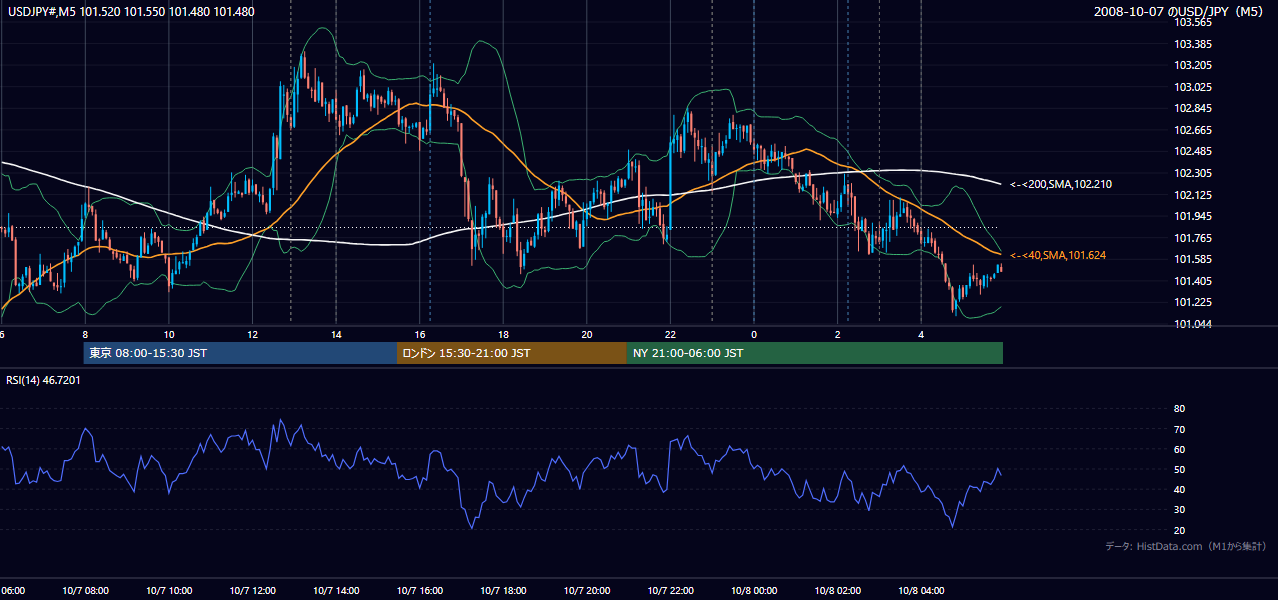Screen dimensions: 1278x600
Task: Click the 101.945 price axis label
Action: pyautogui.click(x=1192, y=216)
